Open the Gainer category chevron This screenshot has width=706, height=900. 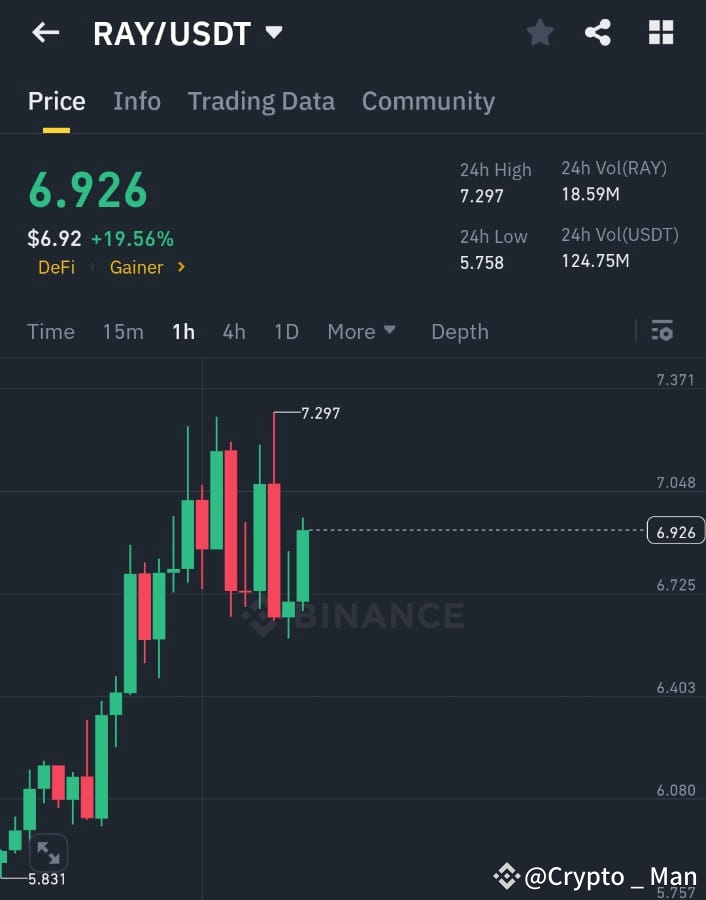pyautogui.click(x=183, y=267)
